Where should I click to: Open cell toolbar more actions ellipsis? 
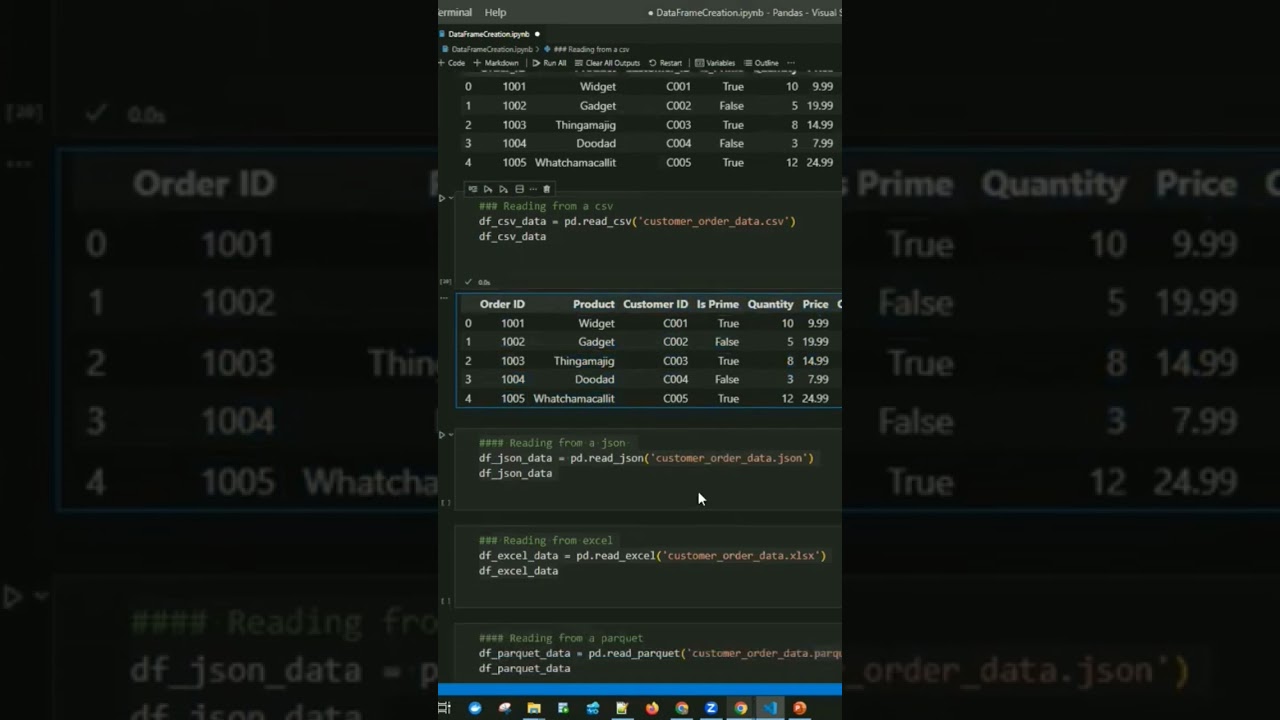[x=533, y=189]
